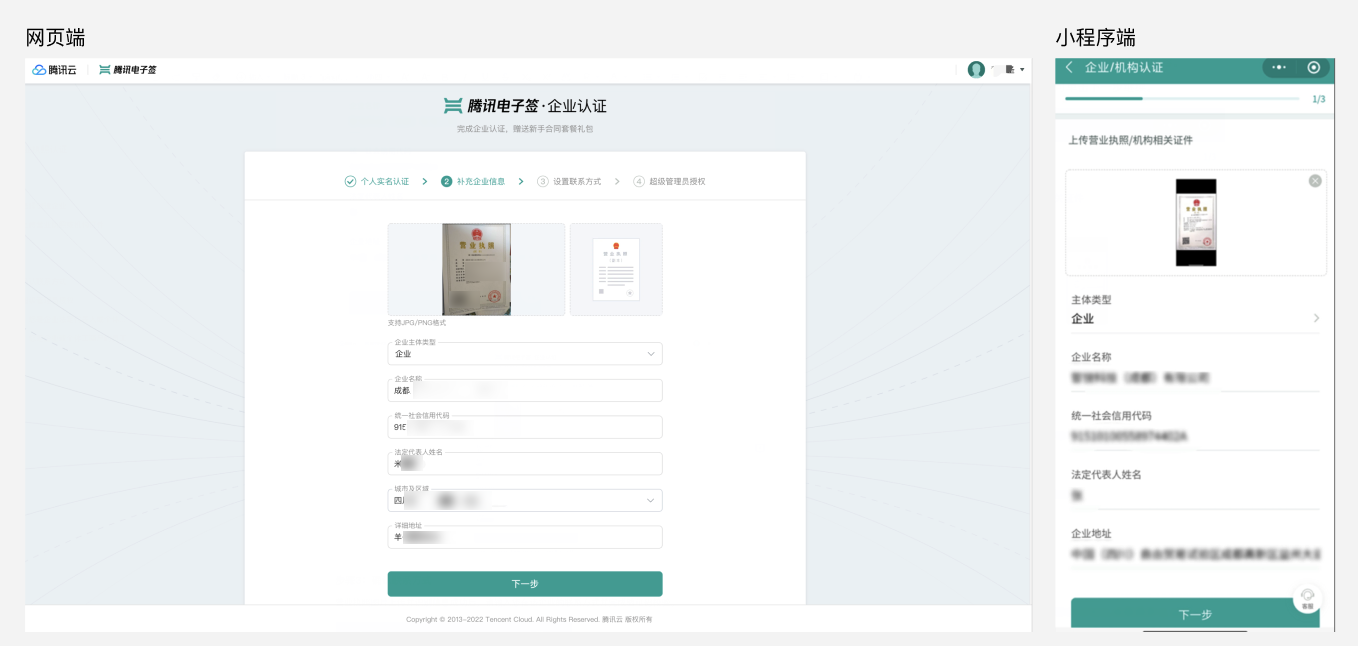Click the 腾讯云 logo icon
This screenshot has width=1358, height=646.
click(41, 69)
